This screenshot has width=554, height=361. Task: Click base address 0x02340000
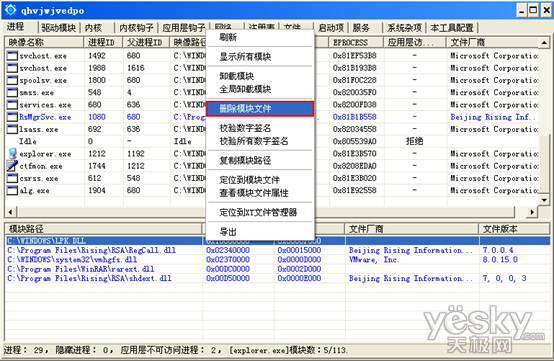[228, 250]
